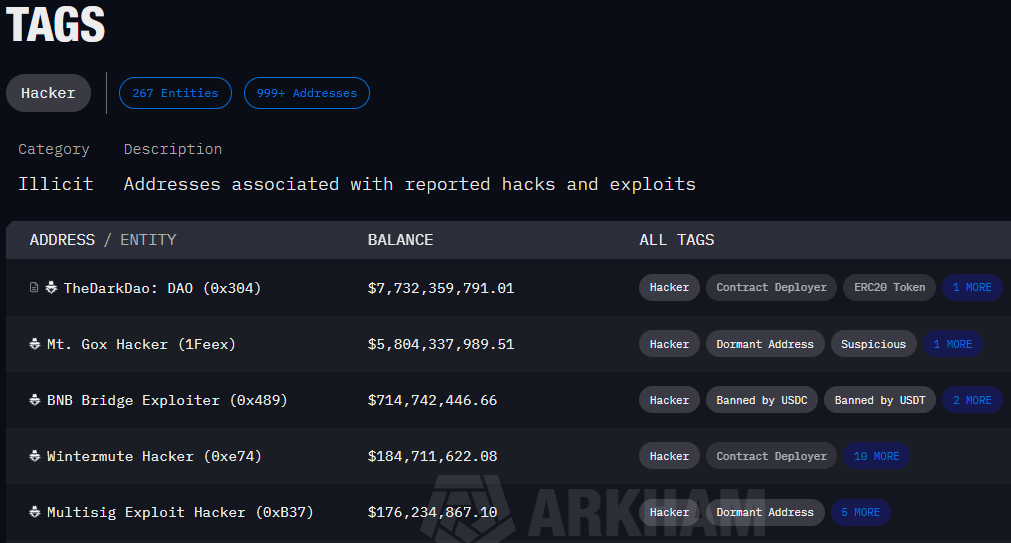Open the 999+ Addresses filter
The width and height of the screenshot is (1011, 543).
[307, 93]
